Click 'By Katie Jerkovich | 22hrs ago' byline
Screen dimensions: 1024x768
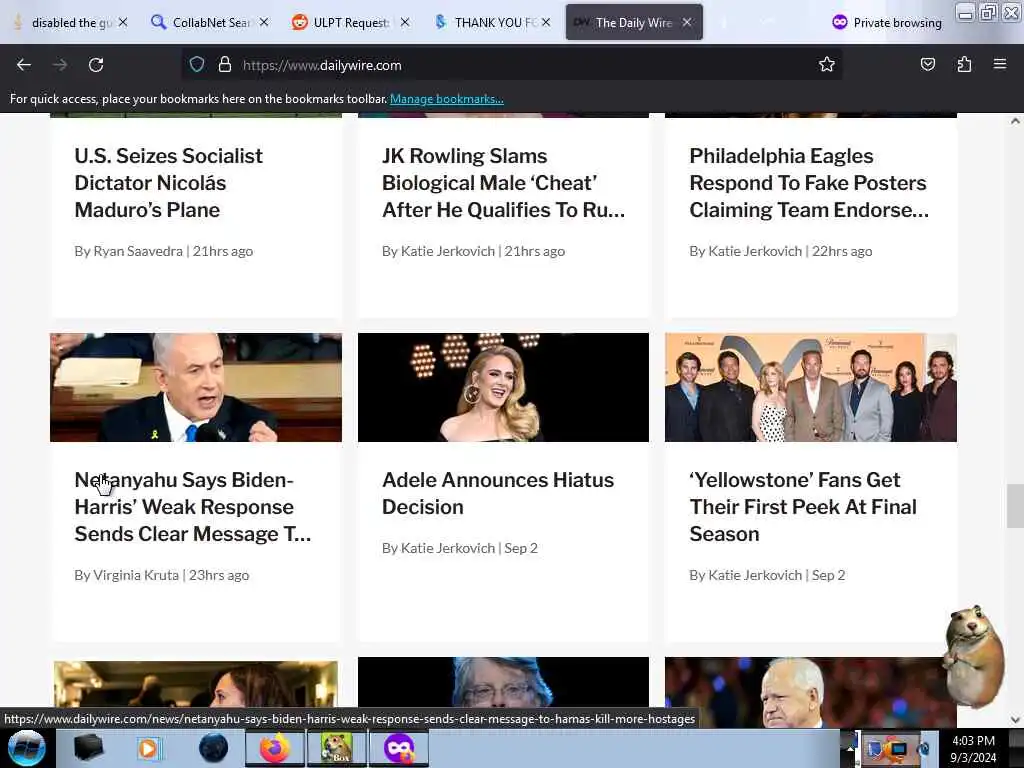[780, 251]
